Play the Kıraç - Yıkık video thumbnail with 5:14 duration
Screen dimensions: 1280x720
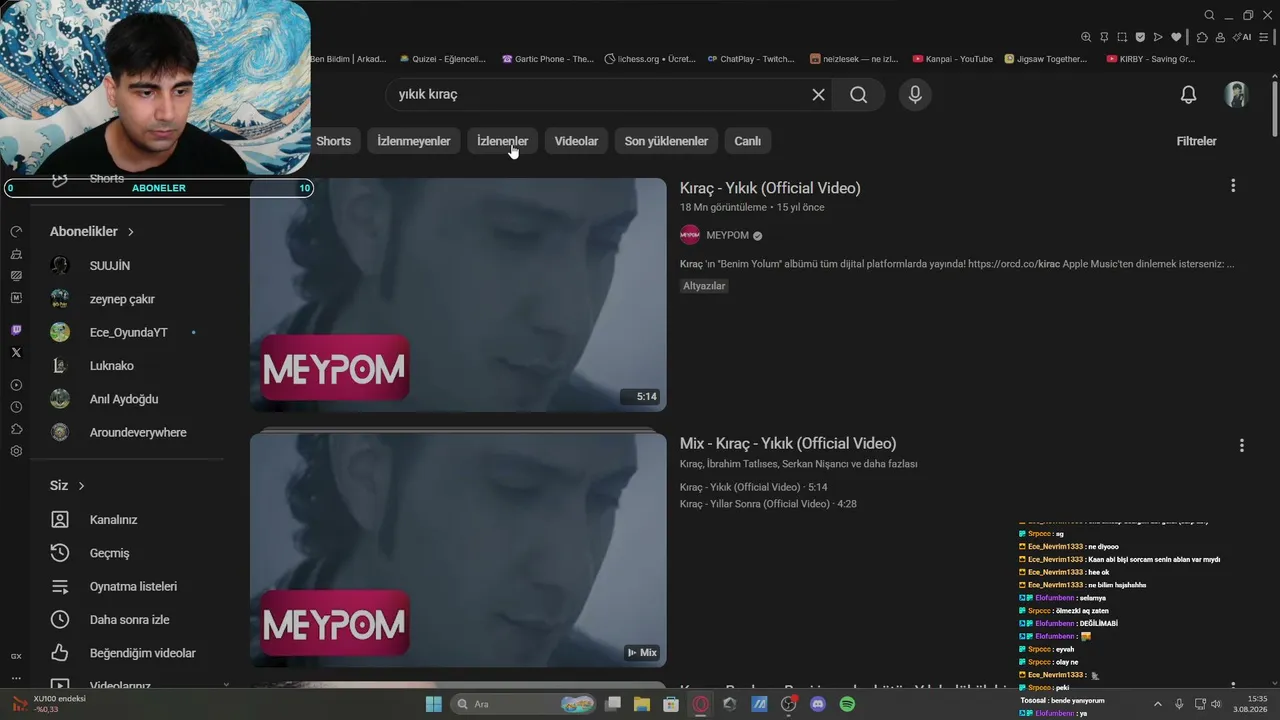tap(458, 295)
